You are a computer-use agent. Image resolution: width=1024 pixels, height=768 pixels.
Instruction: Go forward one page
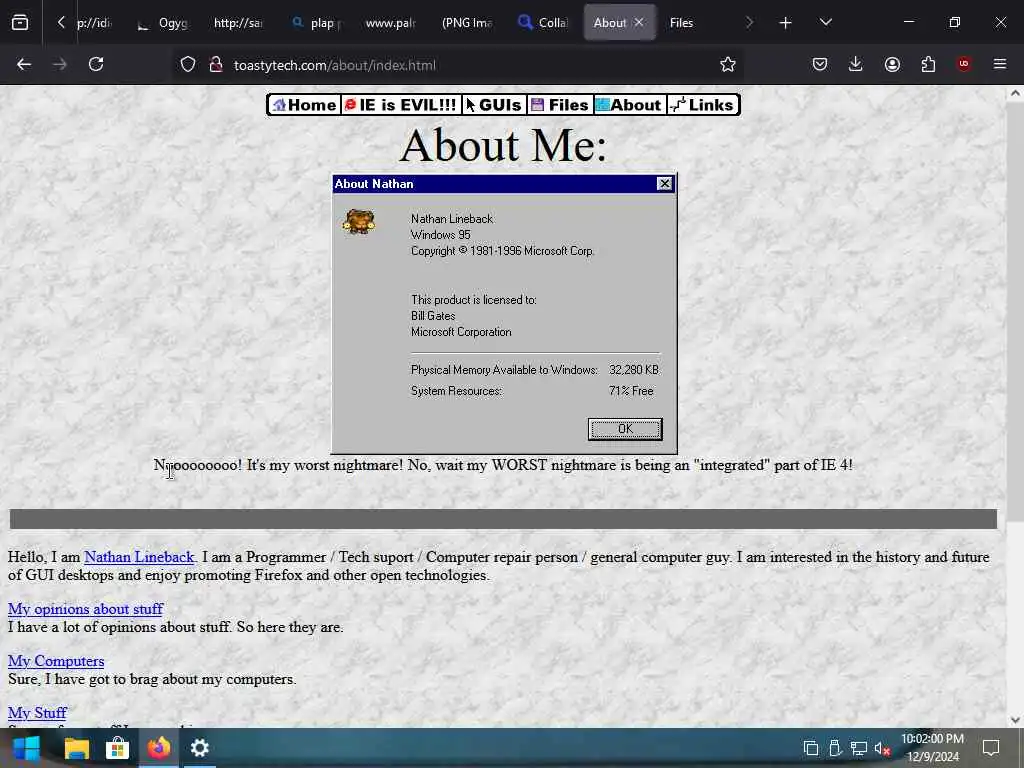click(59, 65)
